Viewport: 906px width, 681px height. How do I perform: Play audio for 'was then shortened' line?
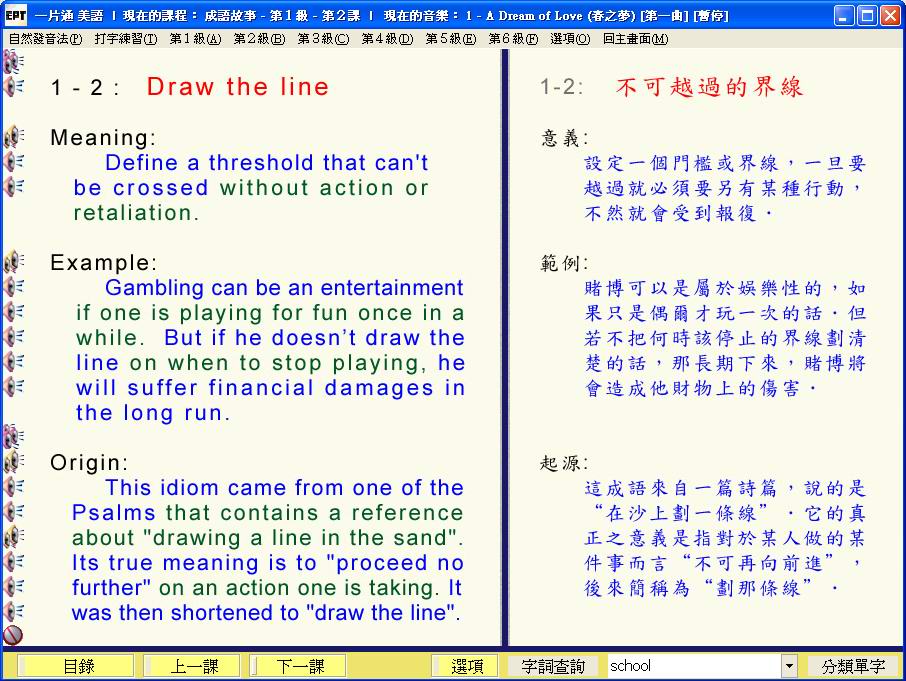point(14,611)
